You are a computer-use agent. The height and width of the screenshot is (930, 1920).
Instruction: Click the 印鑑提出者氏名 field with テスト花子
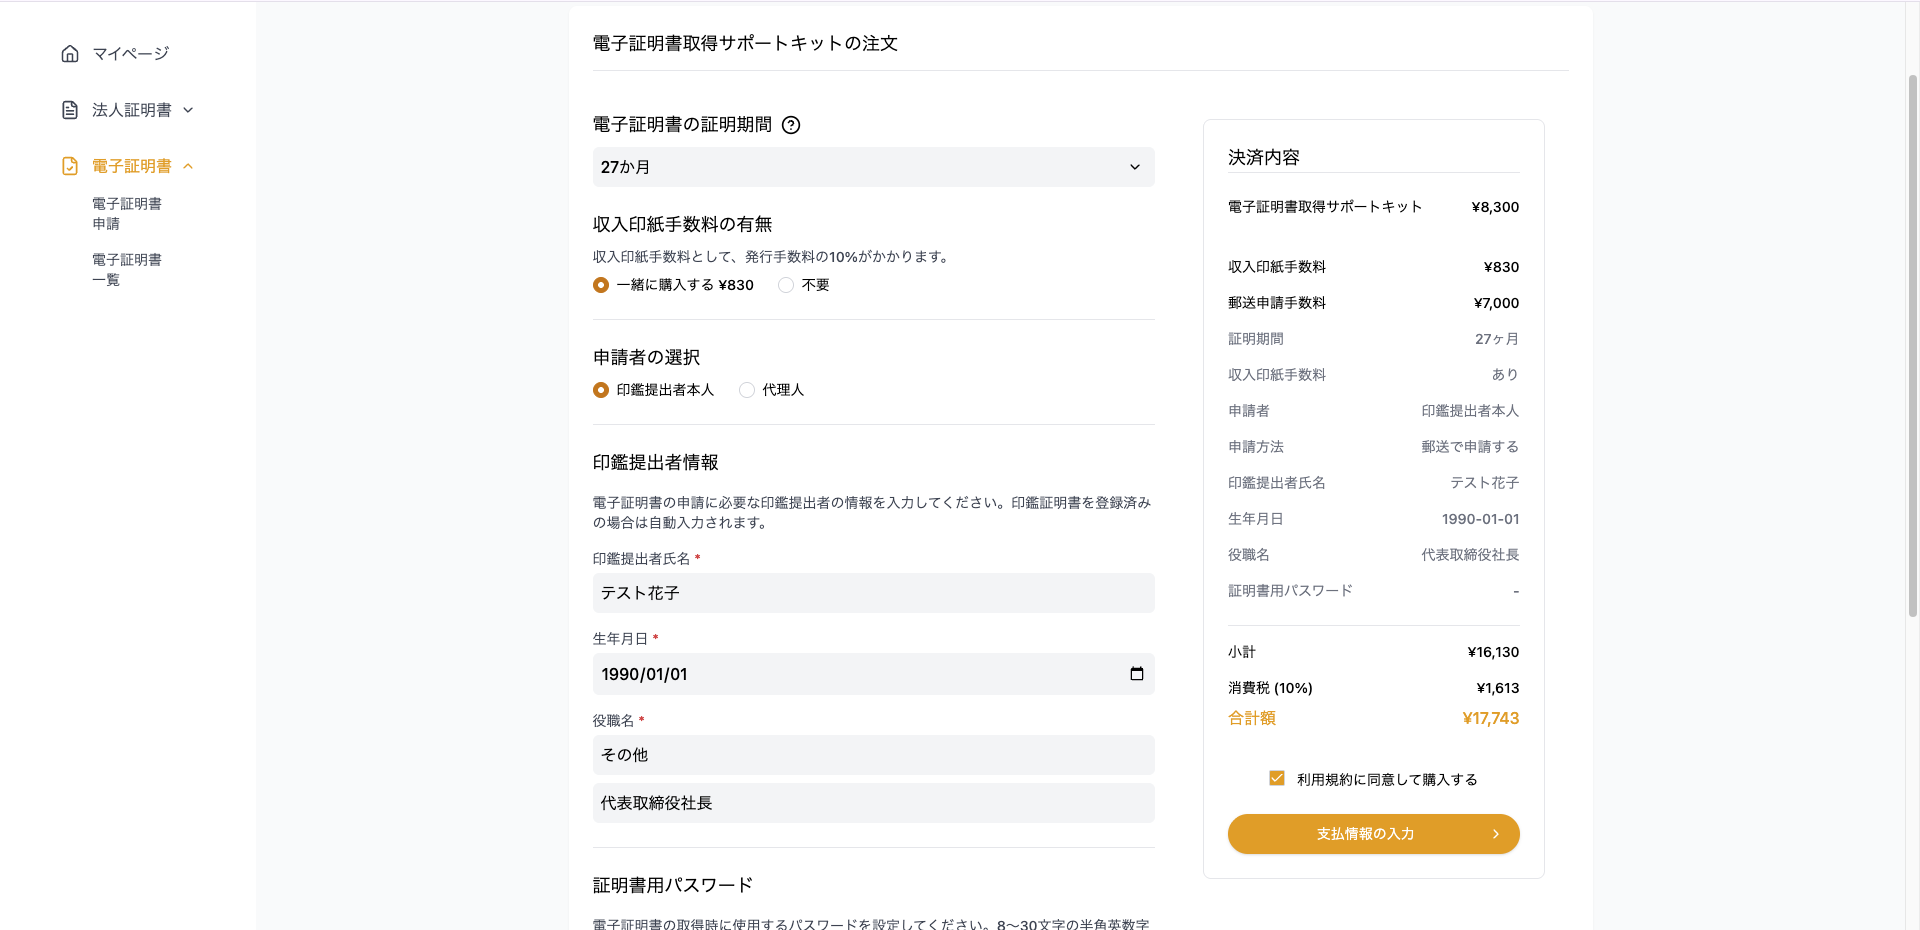[873, 593]
